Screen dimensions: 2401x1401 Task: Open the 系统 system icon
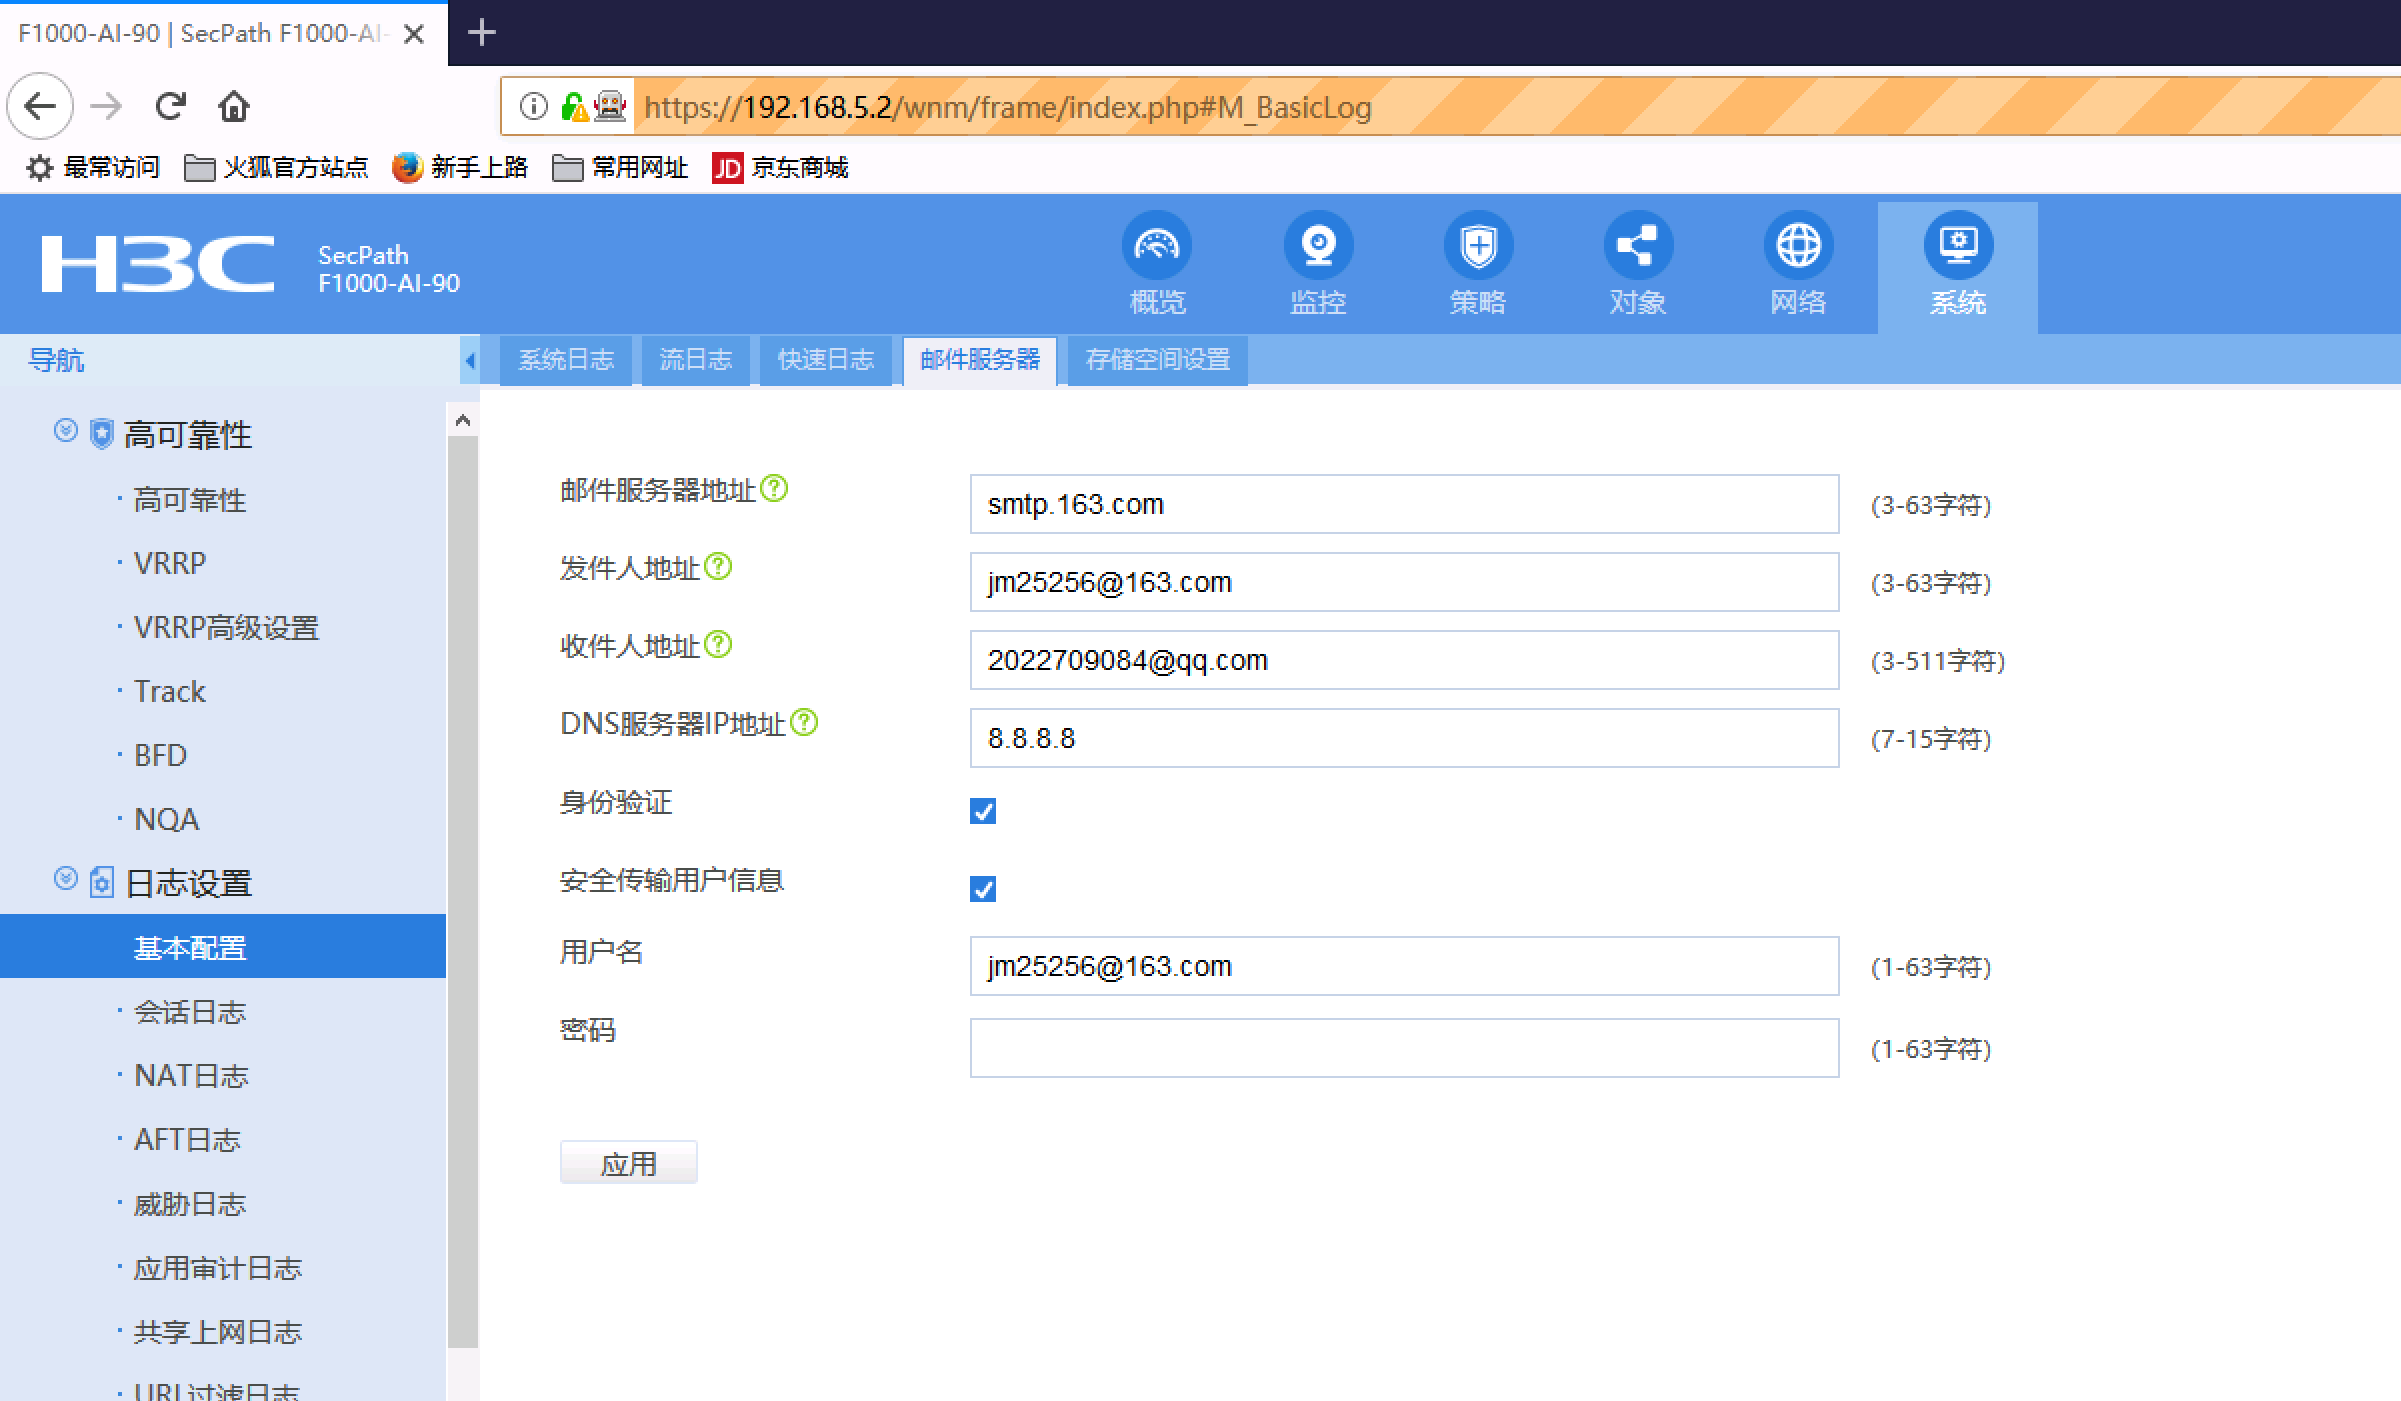1958,246
